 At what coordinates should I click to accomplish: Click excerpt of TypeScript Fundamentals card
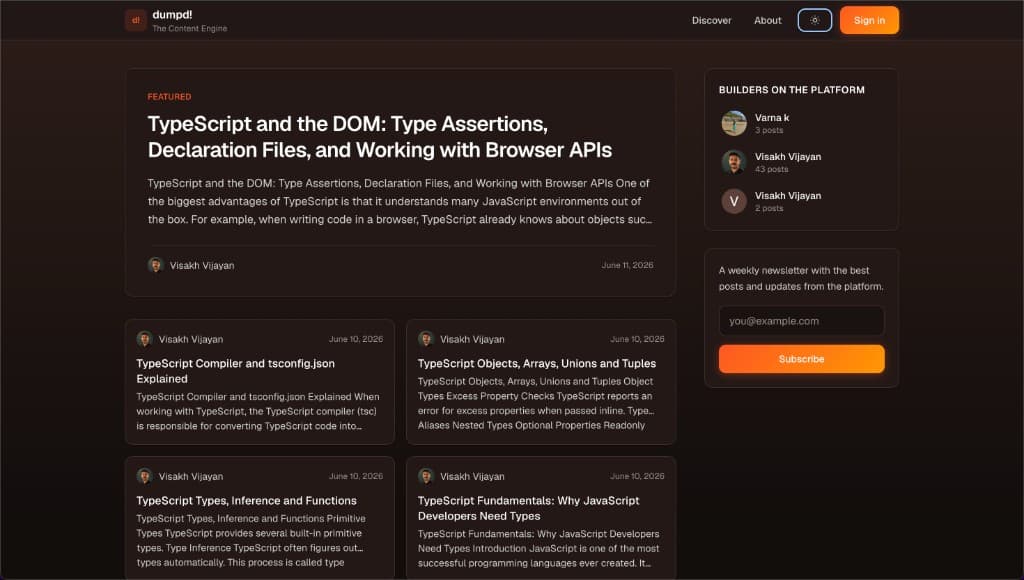[x=538, y=549]
